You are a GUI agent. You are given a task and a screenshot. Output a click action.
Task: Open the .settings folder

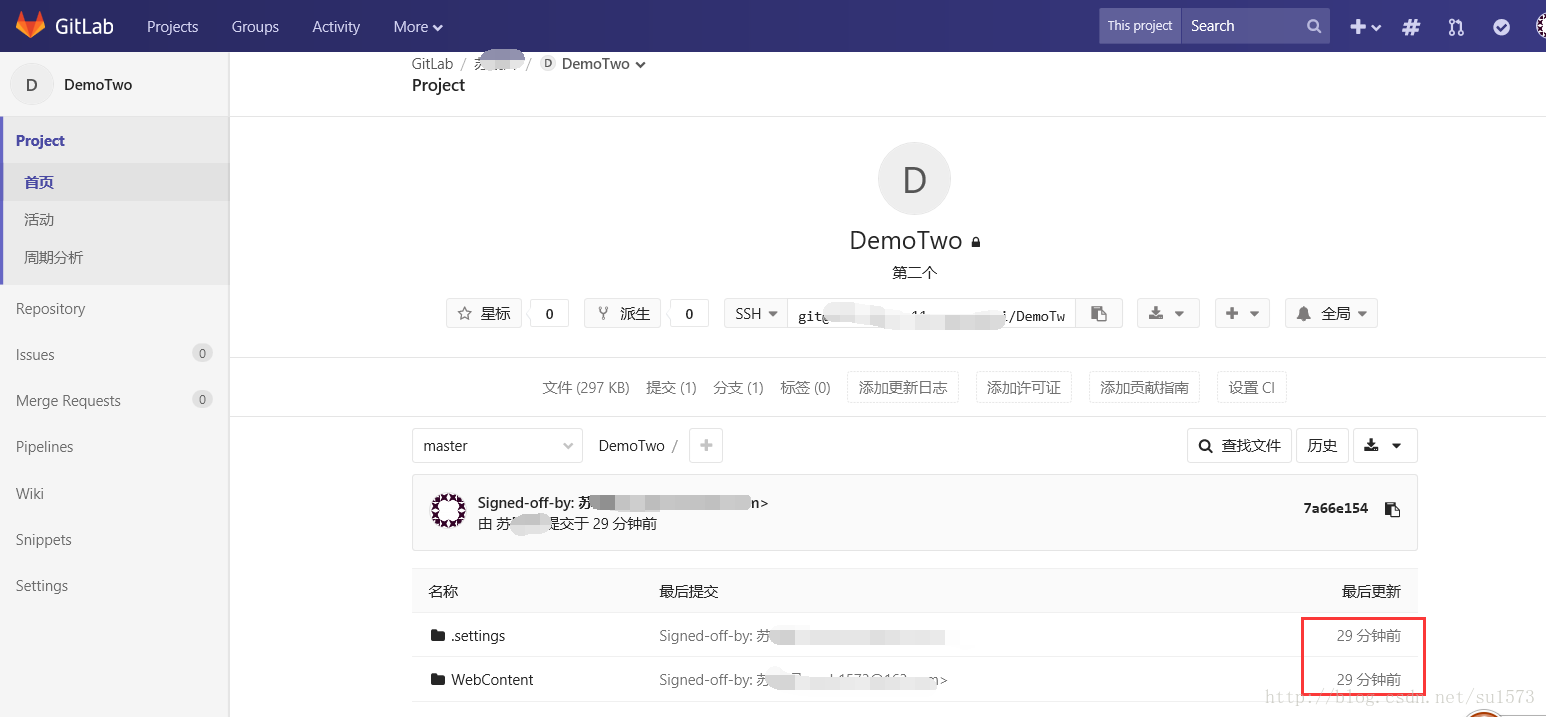pos(478,635)
